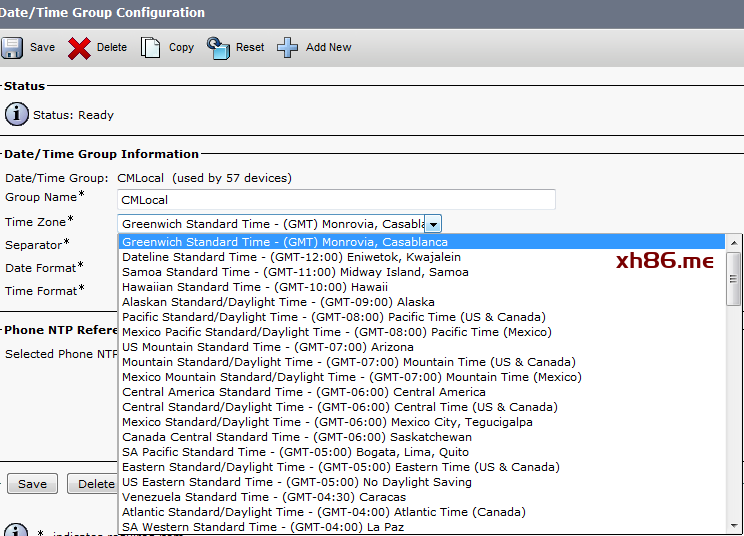The height and width of the screenshot is (536, 744).
Task: Choose US Mountain Standard Time Arizona
Action: click(x=268, y=347)
